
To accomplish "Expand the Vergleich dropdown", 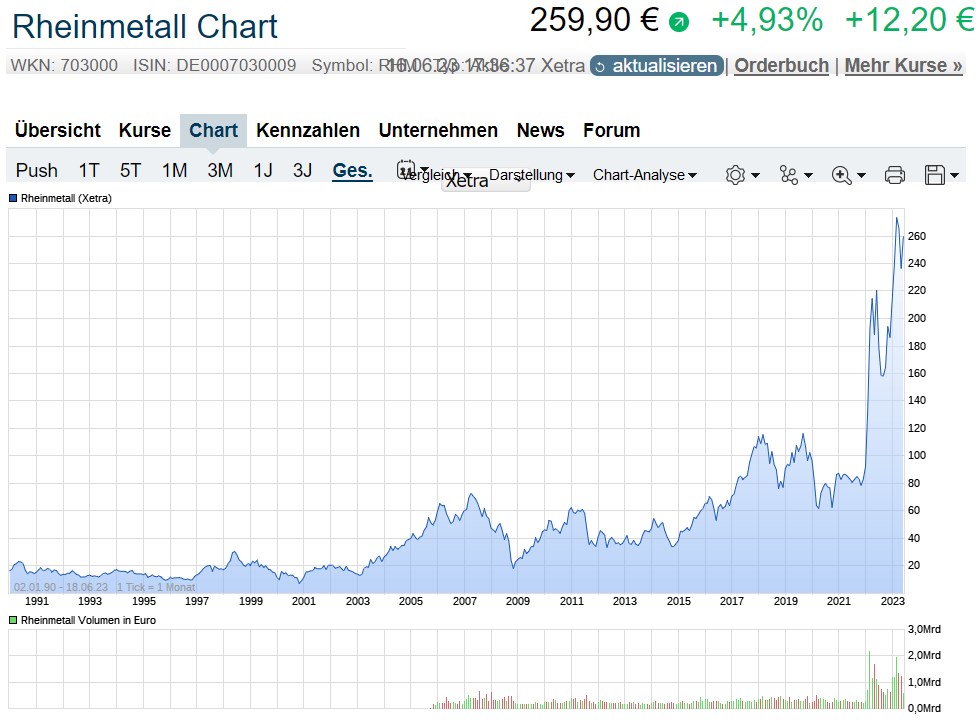I will (x=436, y=175).
